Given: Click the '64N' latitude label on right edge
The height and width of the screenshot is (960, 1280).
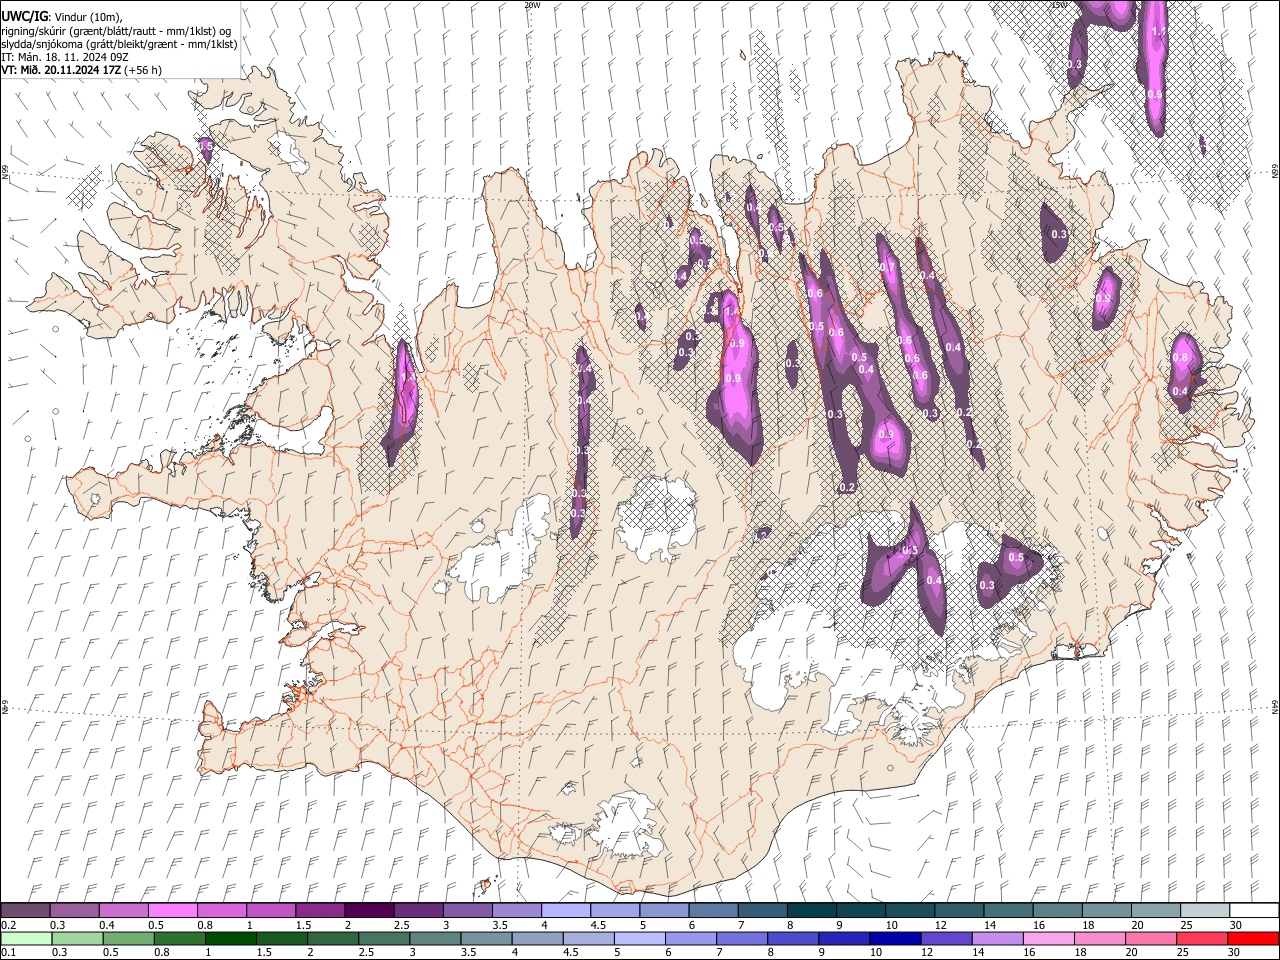Looking at the screenshot, I should pyautogui.click(x=1275, y=707).
